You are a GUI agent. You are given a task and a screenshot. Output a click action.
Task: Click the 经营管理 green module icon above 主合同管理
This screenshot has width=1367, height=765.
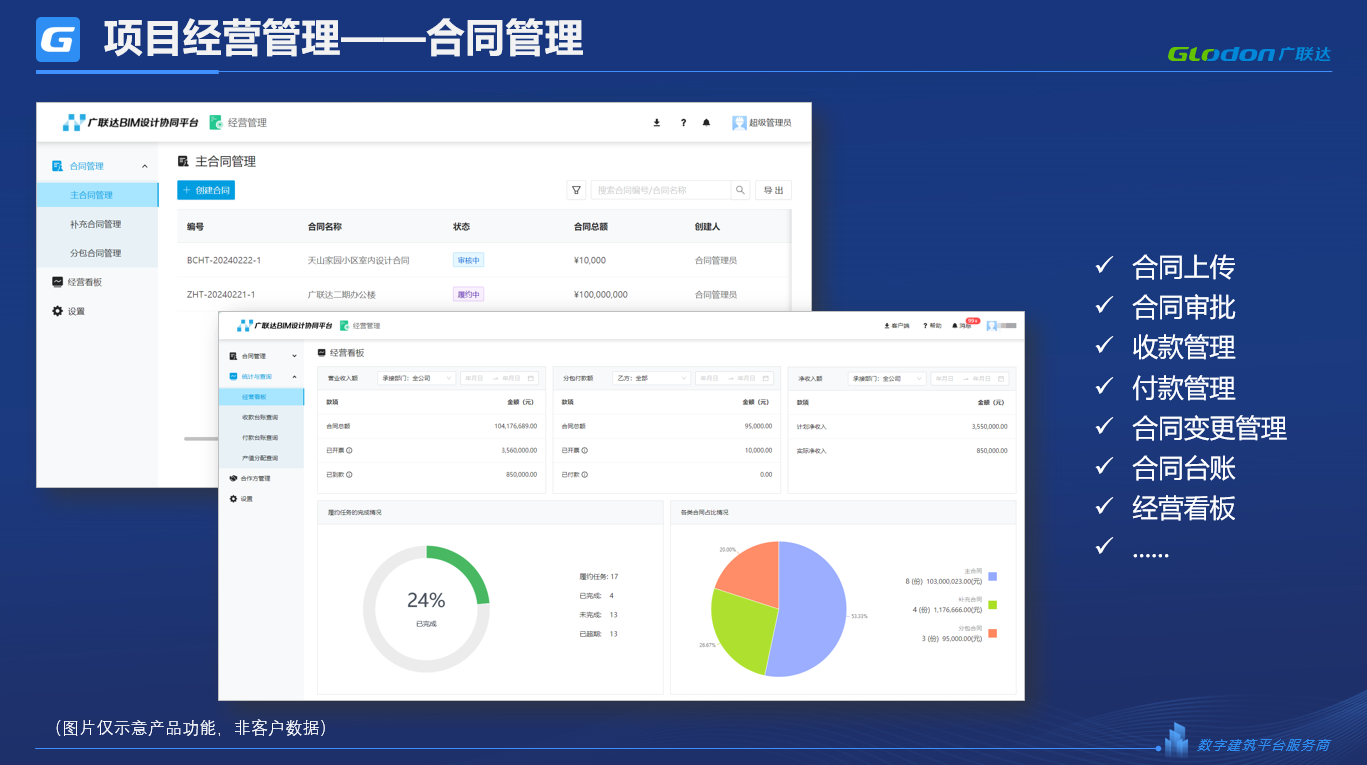pos(216,123)
